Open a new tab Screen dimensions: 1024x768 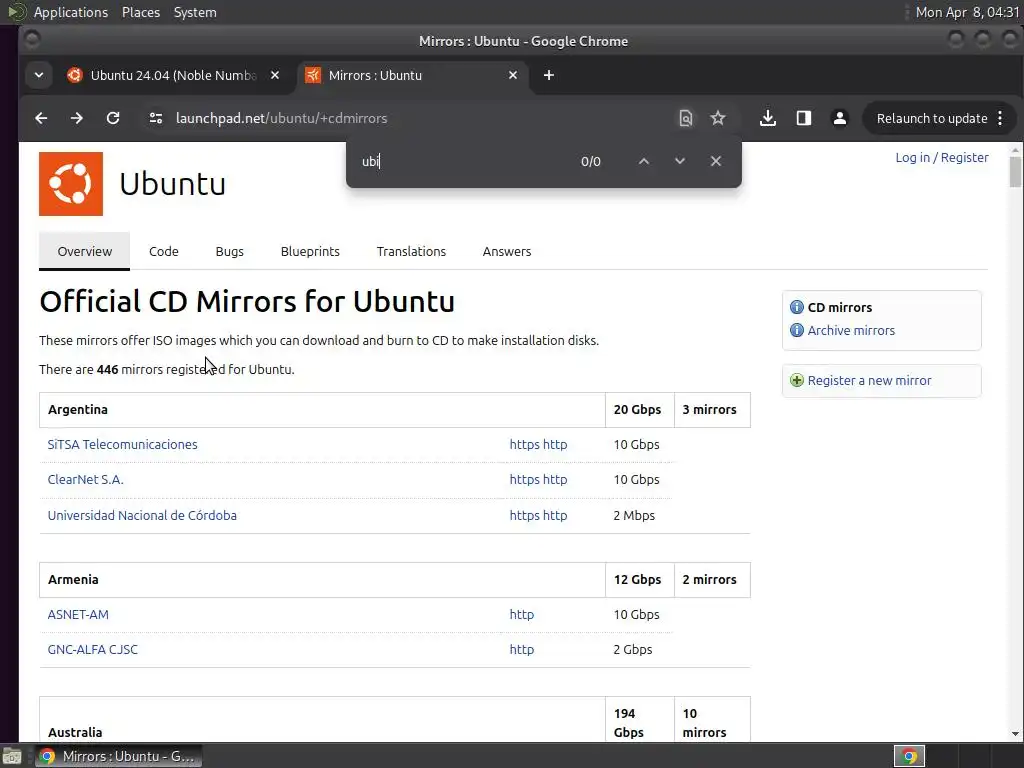click(x=549, y=75)
